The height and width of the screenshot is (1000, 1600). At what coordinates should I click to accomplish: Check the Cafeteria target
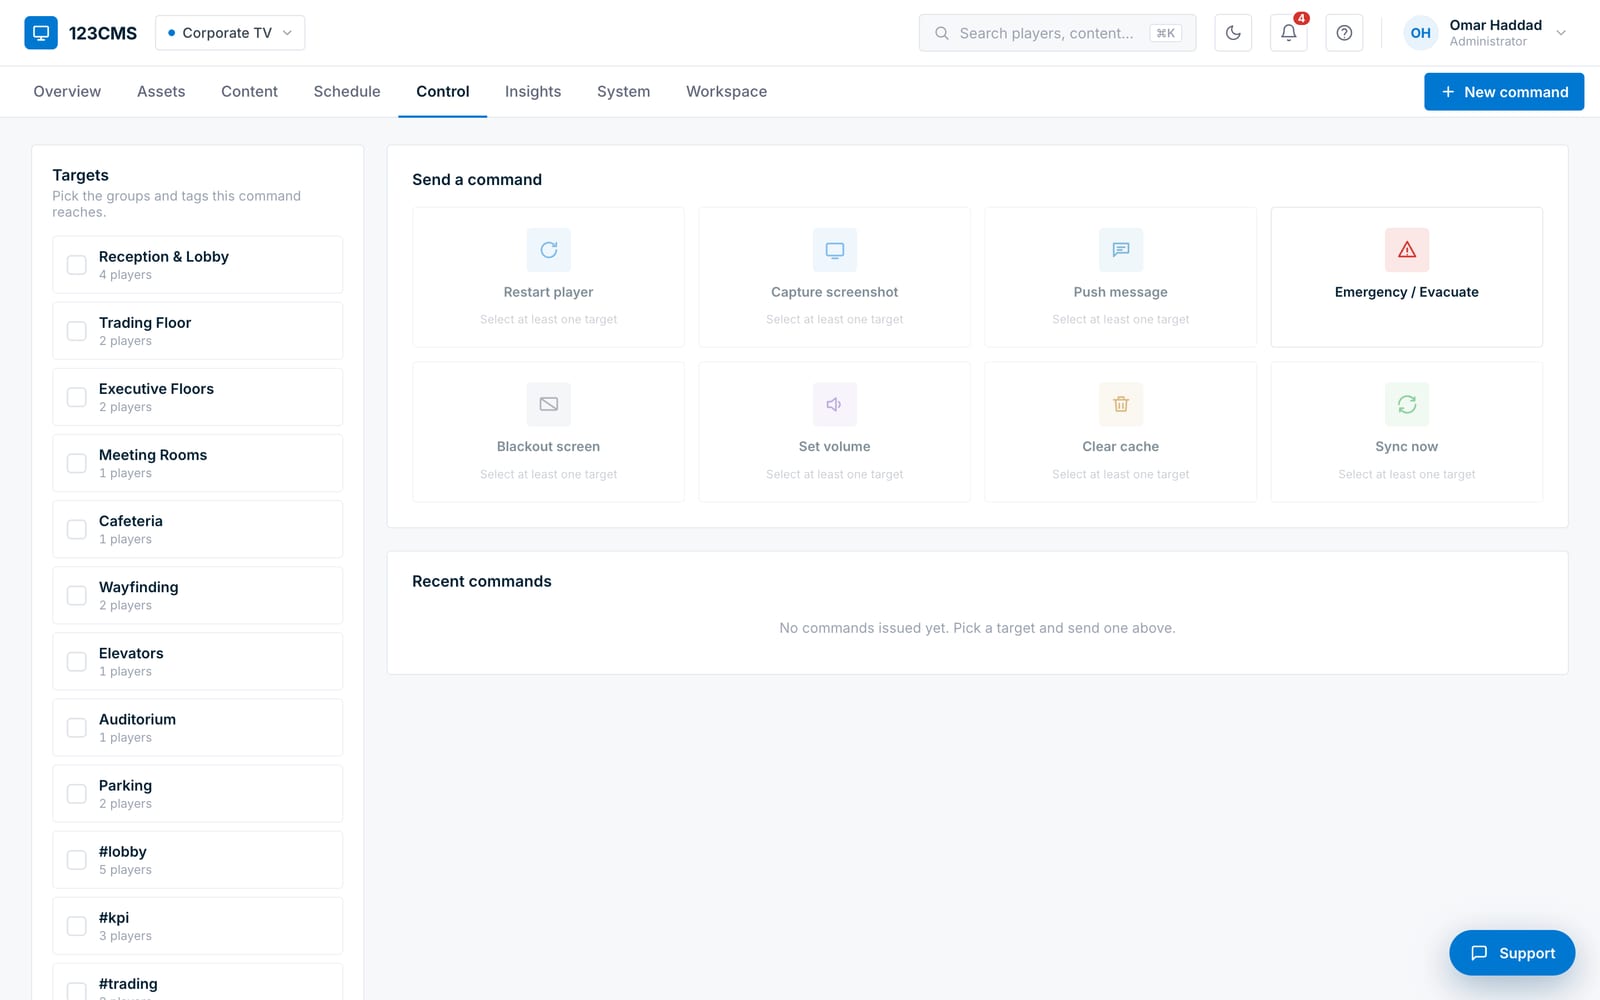[x=76, y=529]
